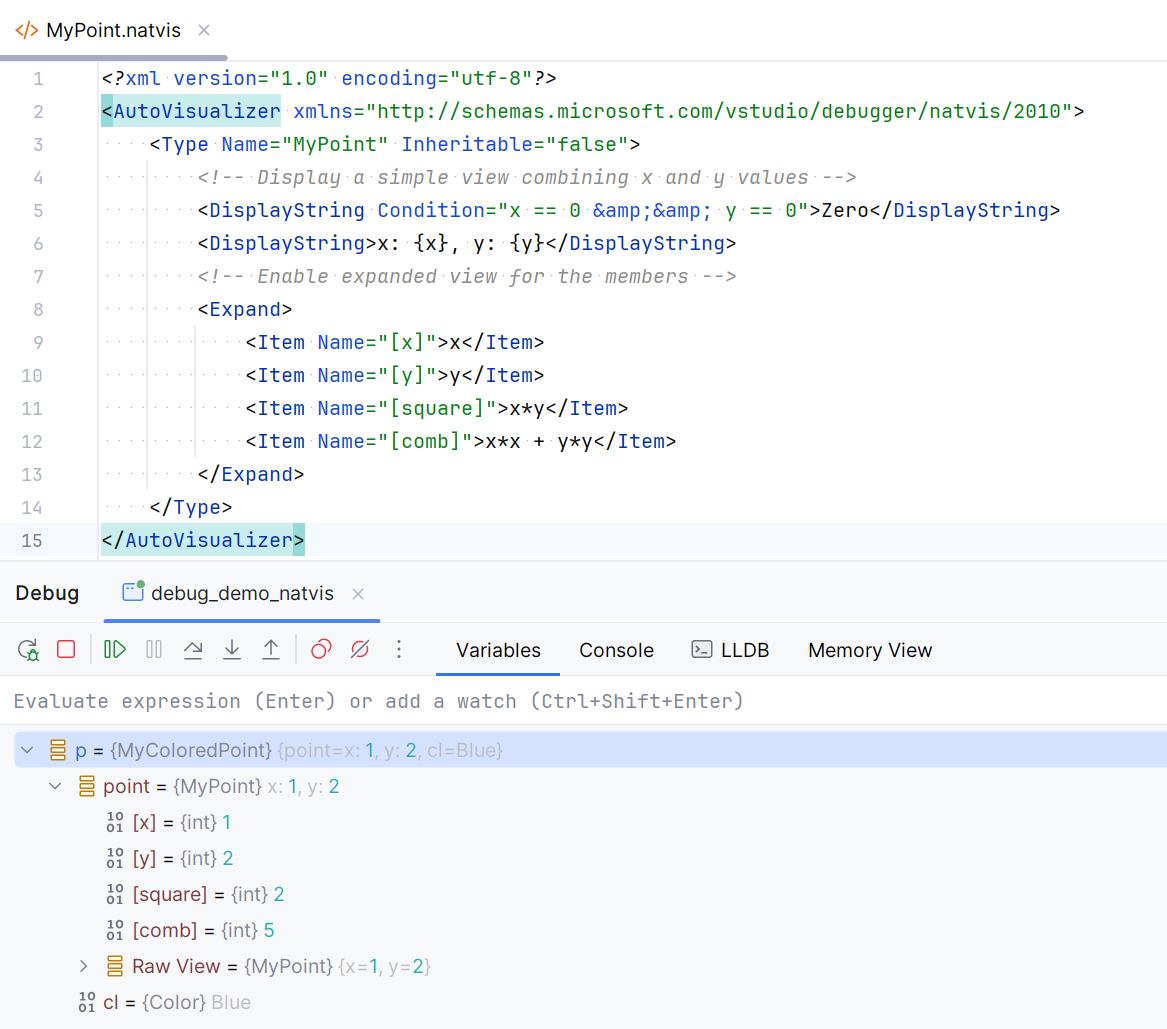The image size is (1167, 1029).
Task: Collapse the point variable node
Action: (55, 786)
